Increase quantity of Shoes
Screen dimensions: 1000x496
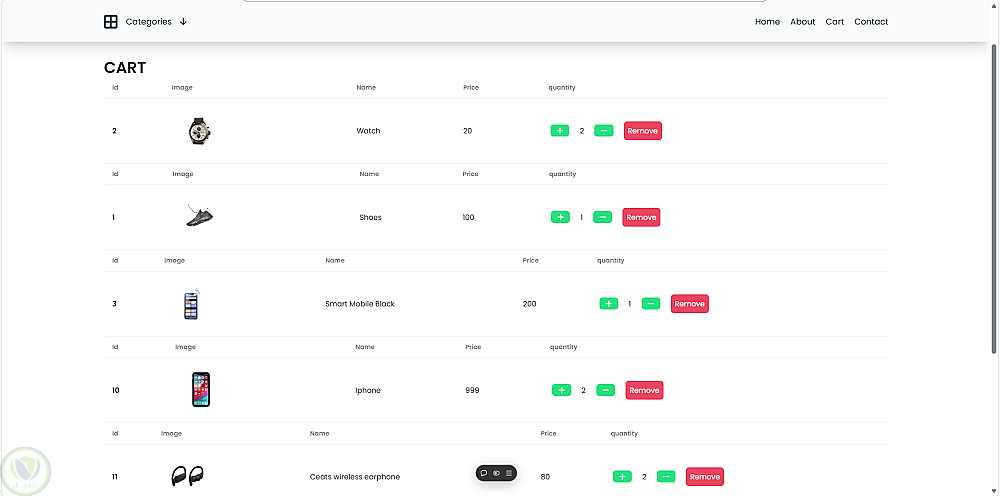560,217
